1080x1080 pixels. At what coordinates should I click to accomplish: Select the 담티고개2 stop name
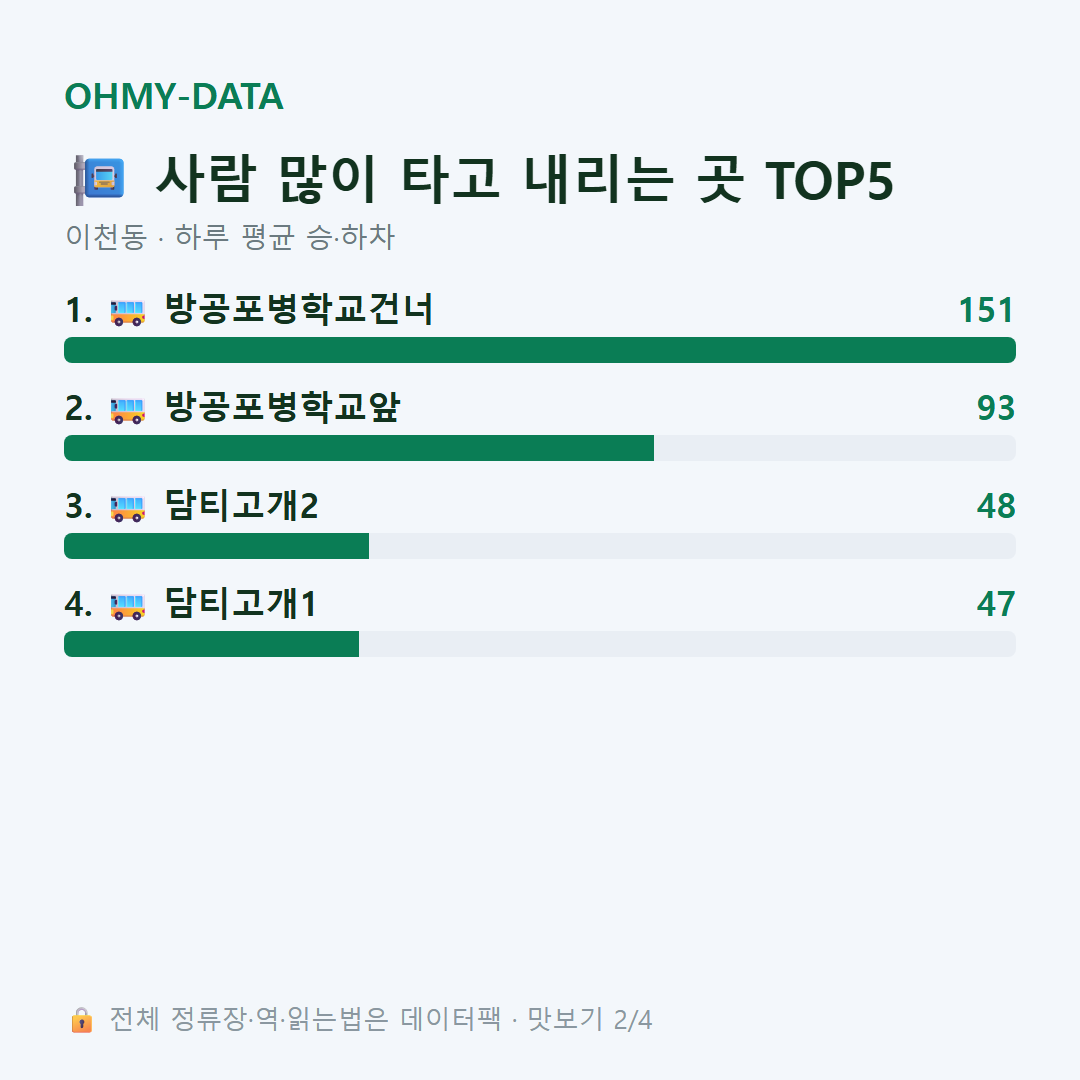241,506
